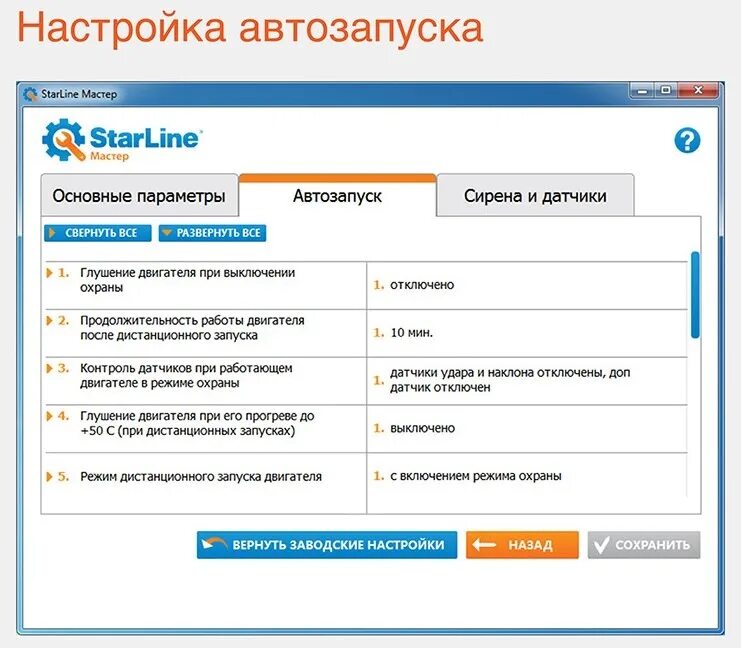The width and height of the screenshot is (741, 648).
Task: Switch to the Основные параметры tab
Action: point(139,196)
